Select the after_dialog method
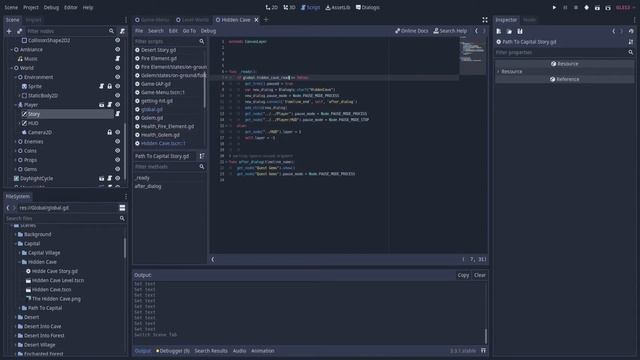The width and height of the screenshot is (640, 360). click(148, 186)
